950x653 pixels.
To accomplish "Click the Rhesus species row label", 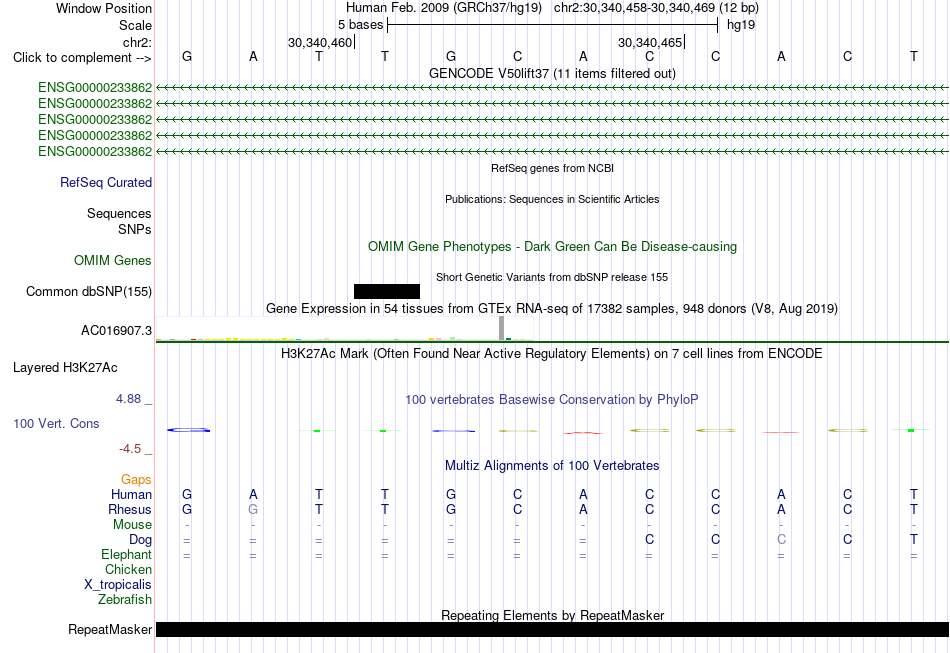I will click(130, 509).
